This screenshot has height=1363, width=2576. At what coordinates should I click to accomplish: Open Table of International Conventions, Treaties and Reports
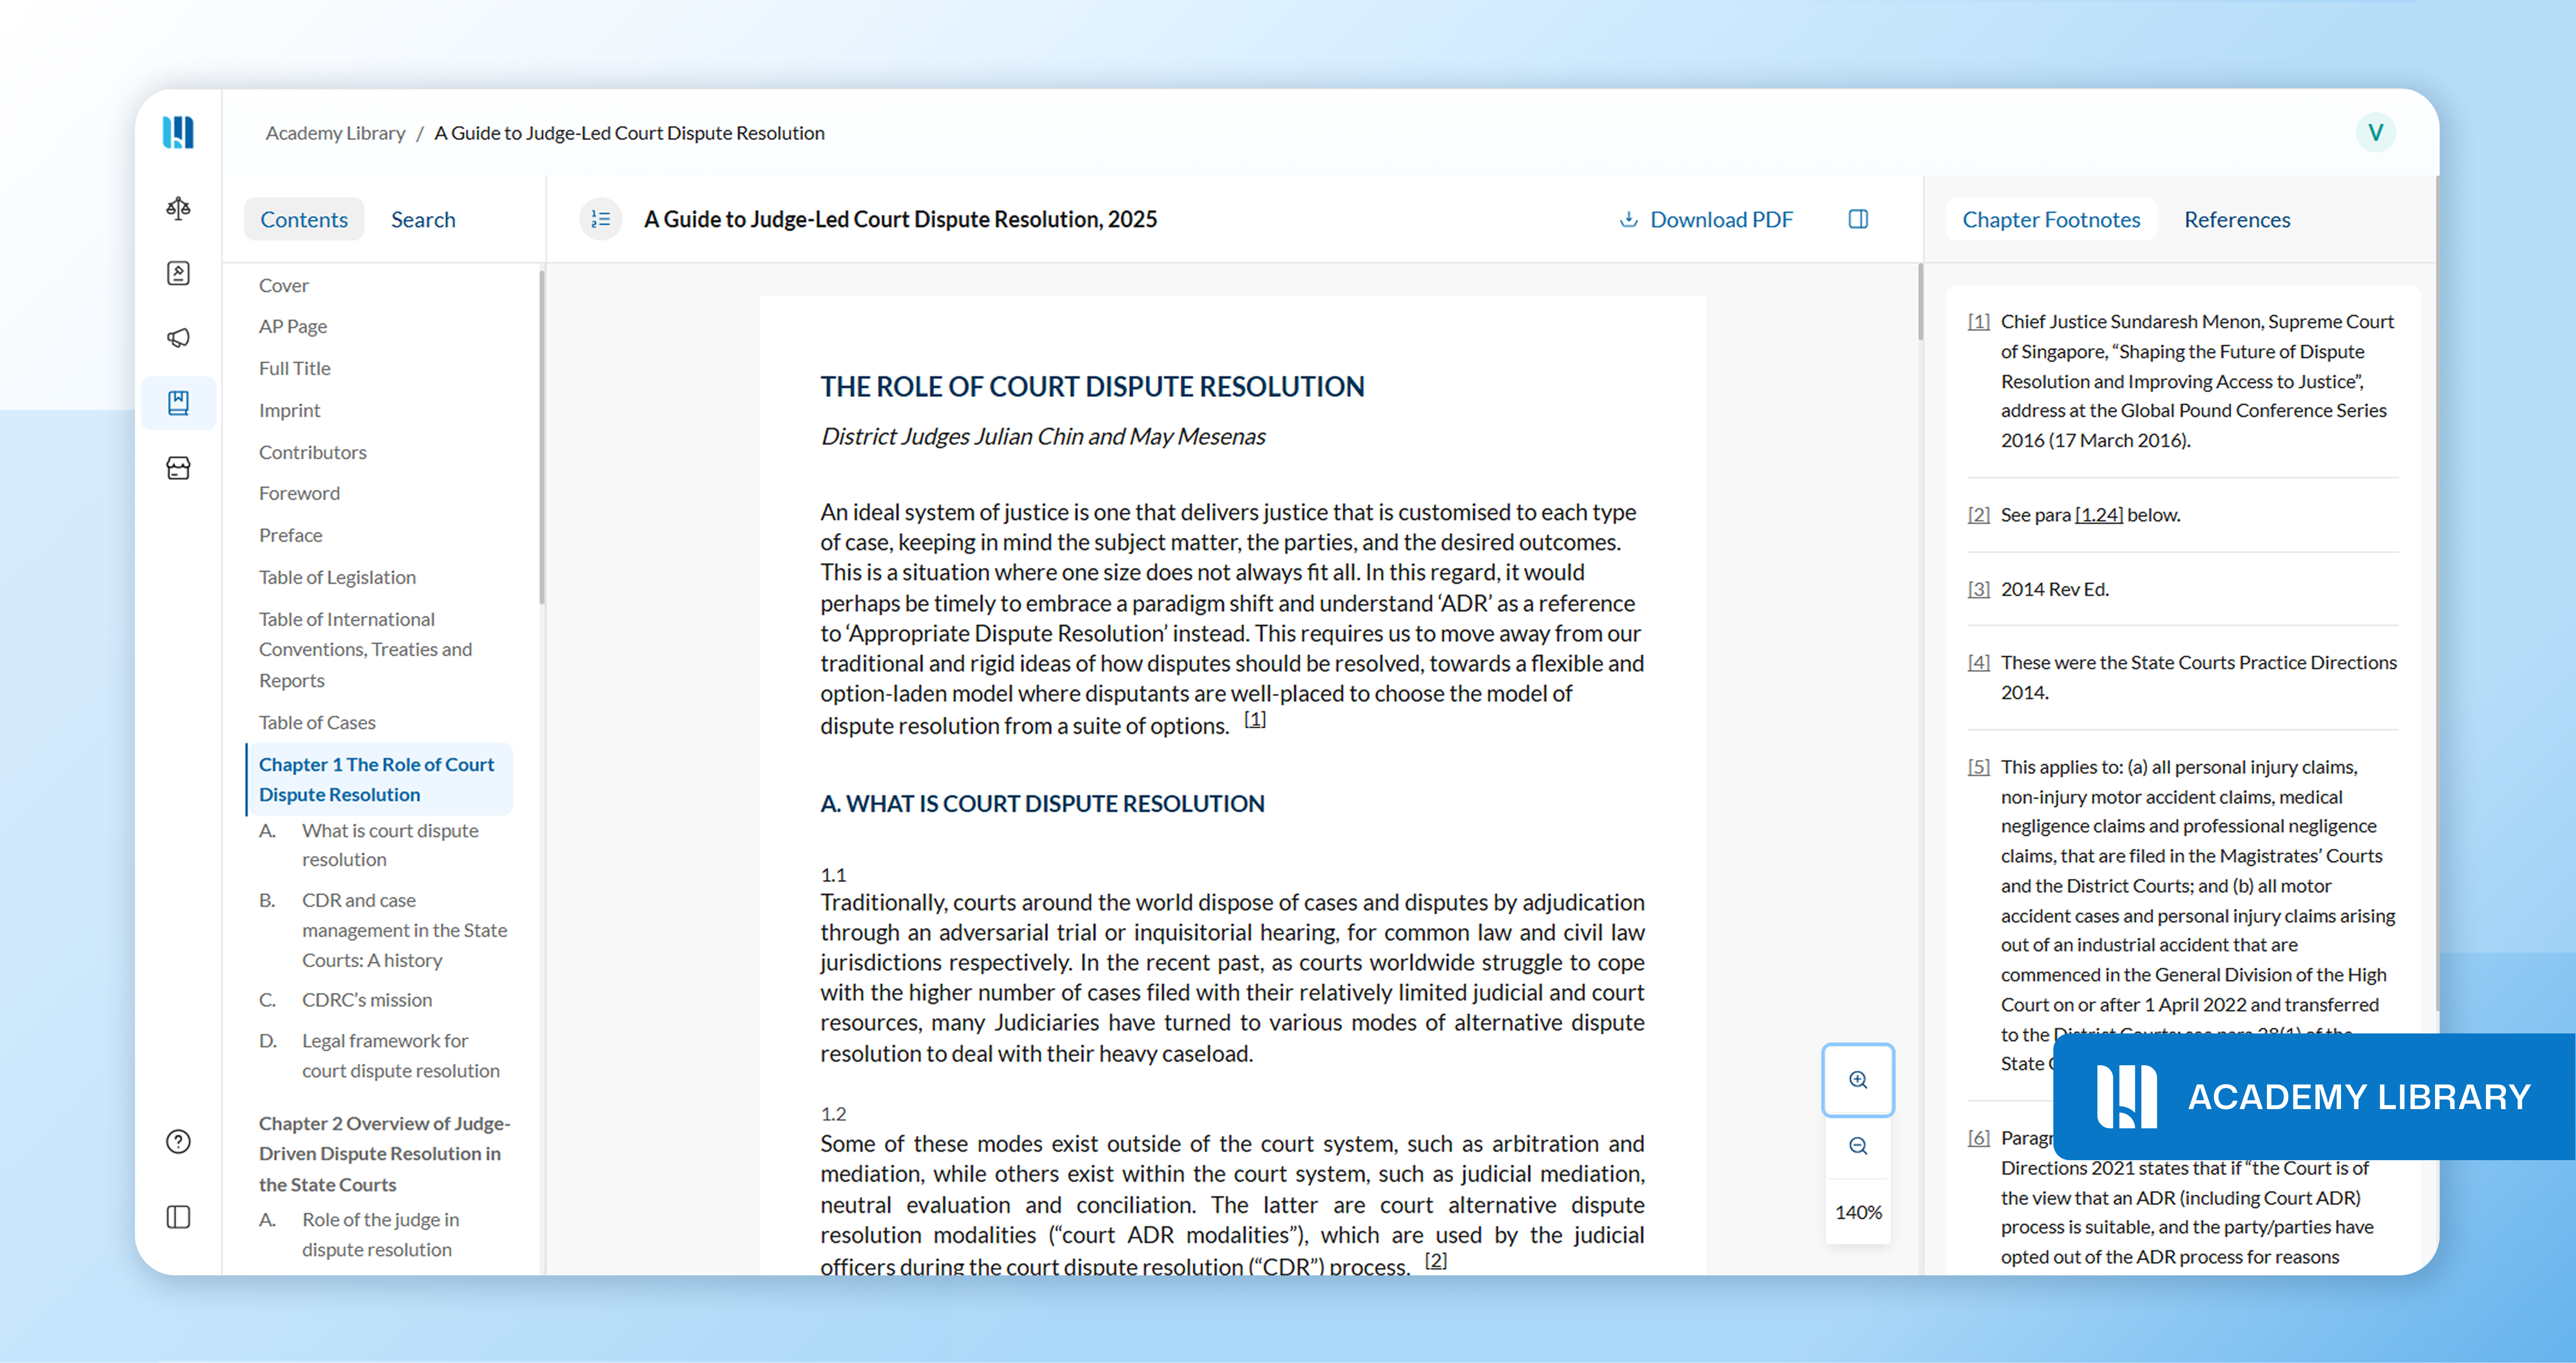click(366, 649)
